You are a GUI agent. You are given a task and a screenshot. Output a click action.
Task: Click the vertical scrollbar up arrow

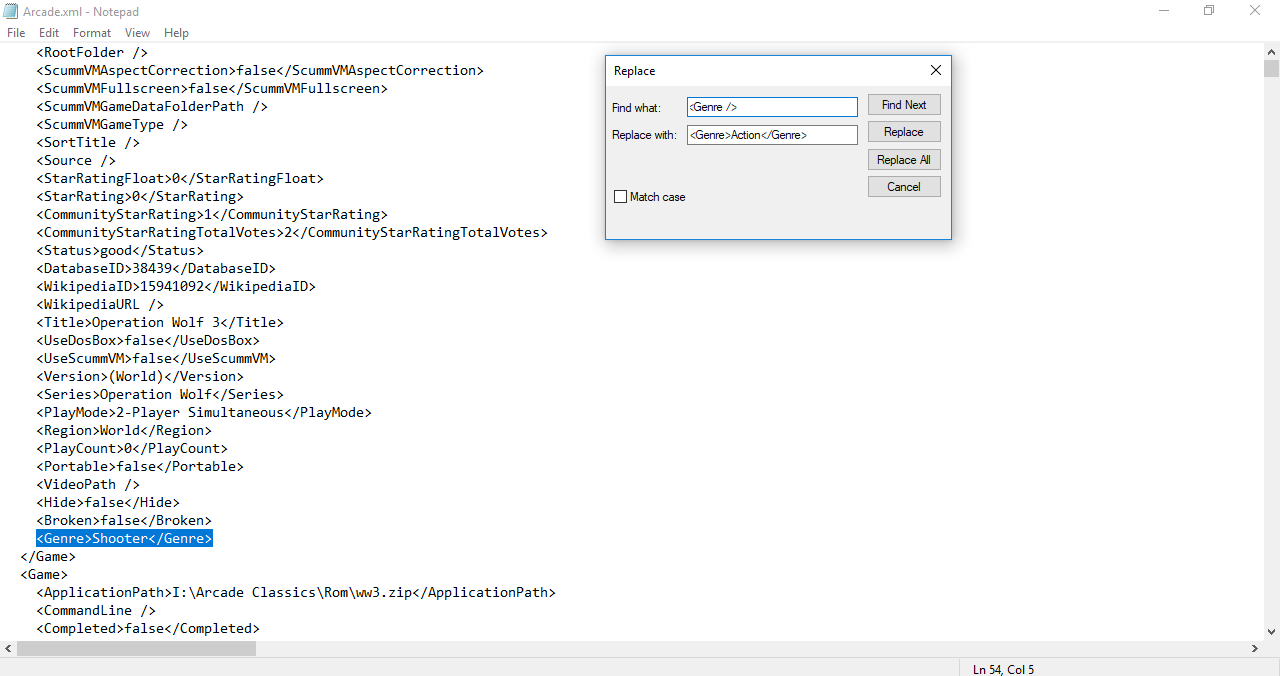click(1271, 51)
